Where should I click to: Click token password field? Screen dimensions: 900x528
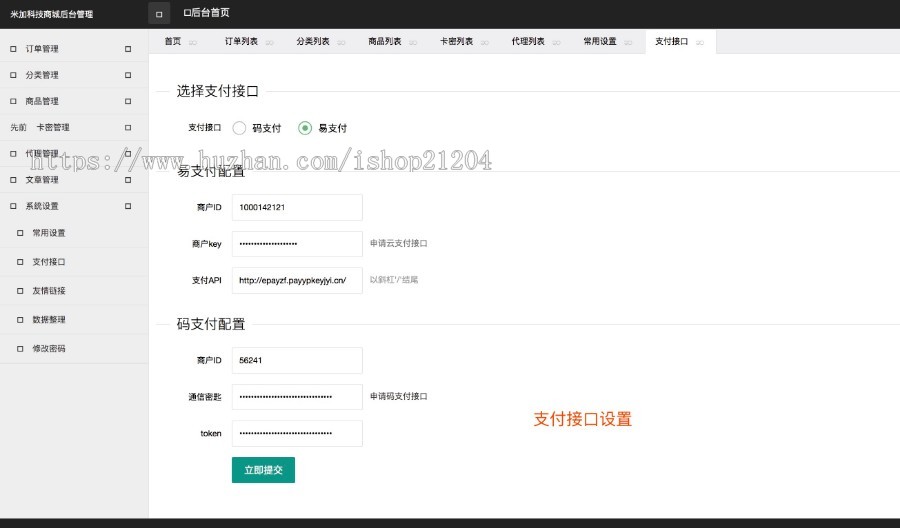tap(297, 433)
